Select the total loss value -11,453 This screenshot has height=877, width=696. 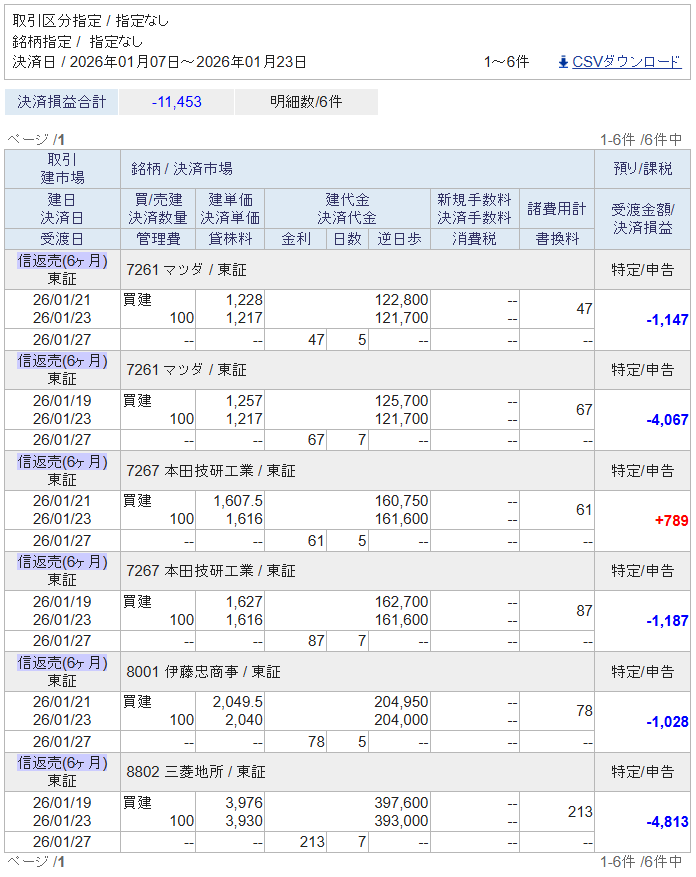pyautogui.click(x=176, y=102)
